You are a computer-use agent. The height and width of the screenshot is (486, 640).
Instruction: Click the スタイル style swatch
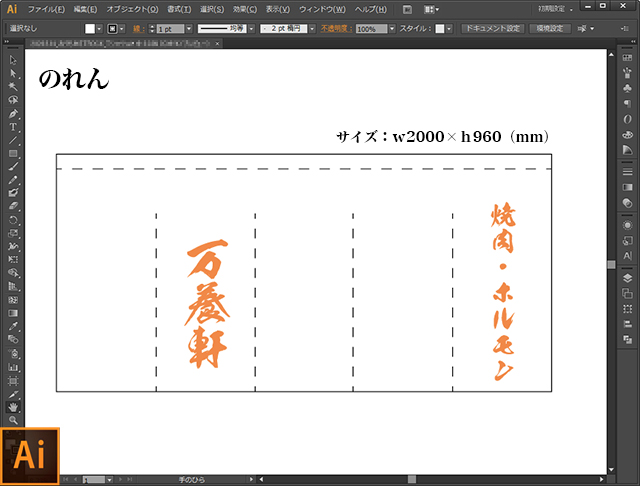[x=440, y=29]
